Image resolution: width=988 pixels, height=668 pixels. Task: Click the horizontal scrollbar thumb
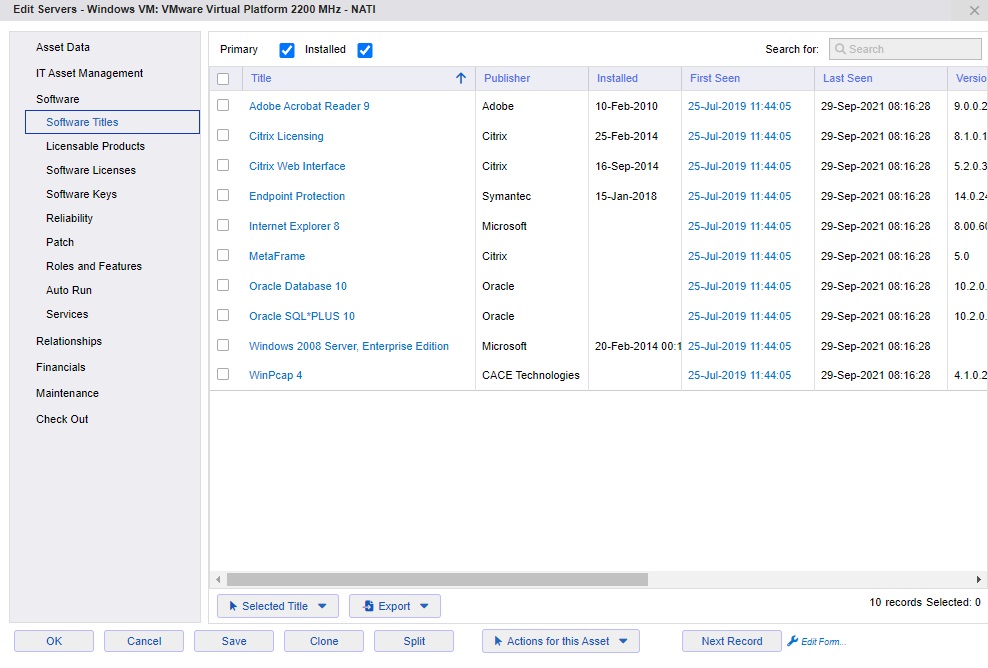[437, 579]
